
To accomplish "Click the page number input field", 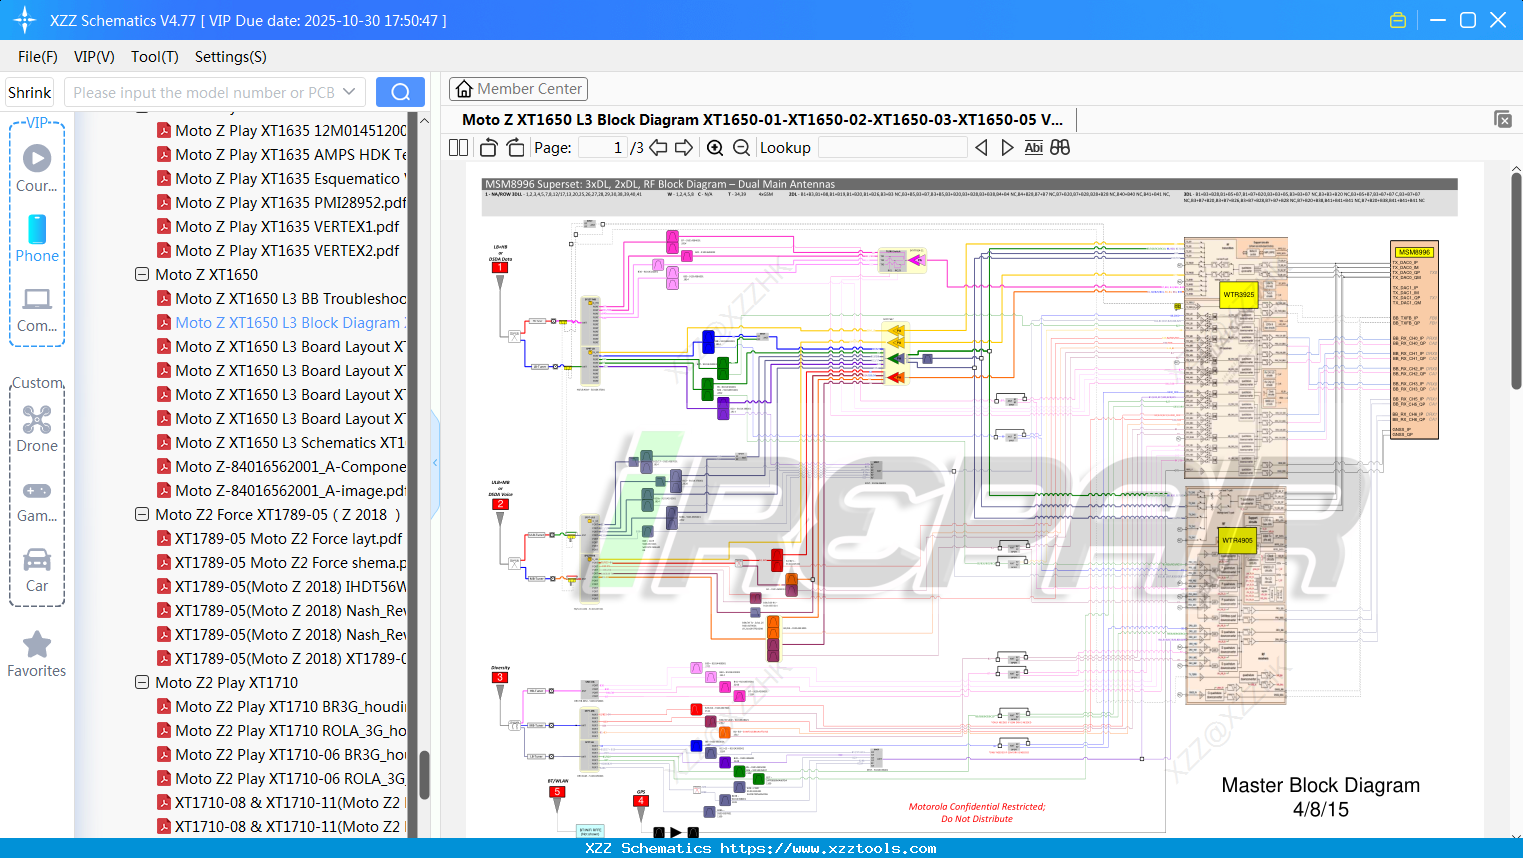I will click(x=603, y=148).
